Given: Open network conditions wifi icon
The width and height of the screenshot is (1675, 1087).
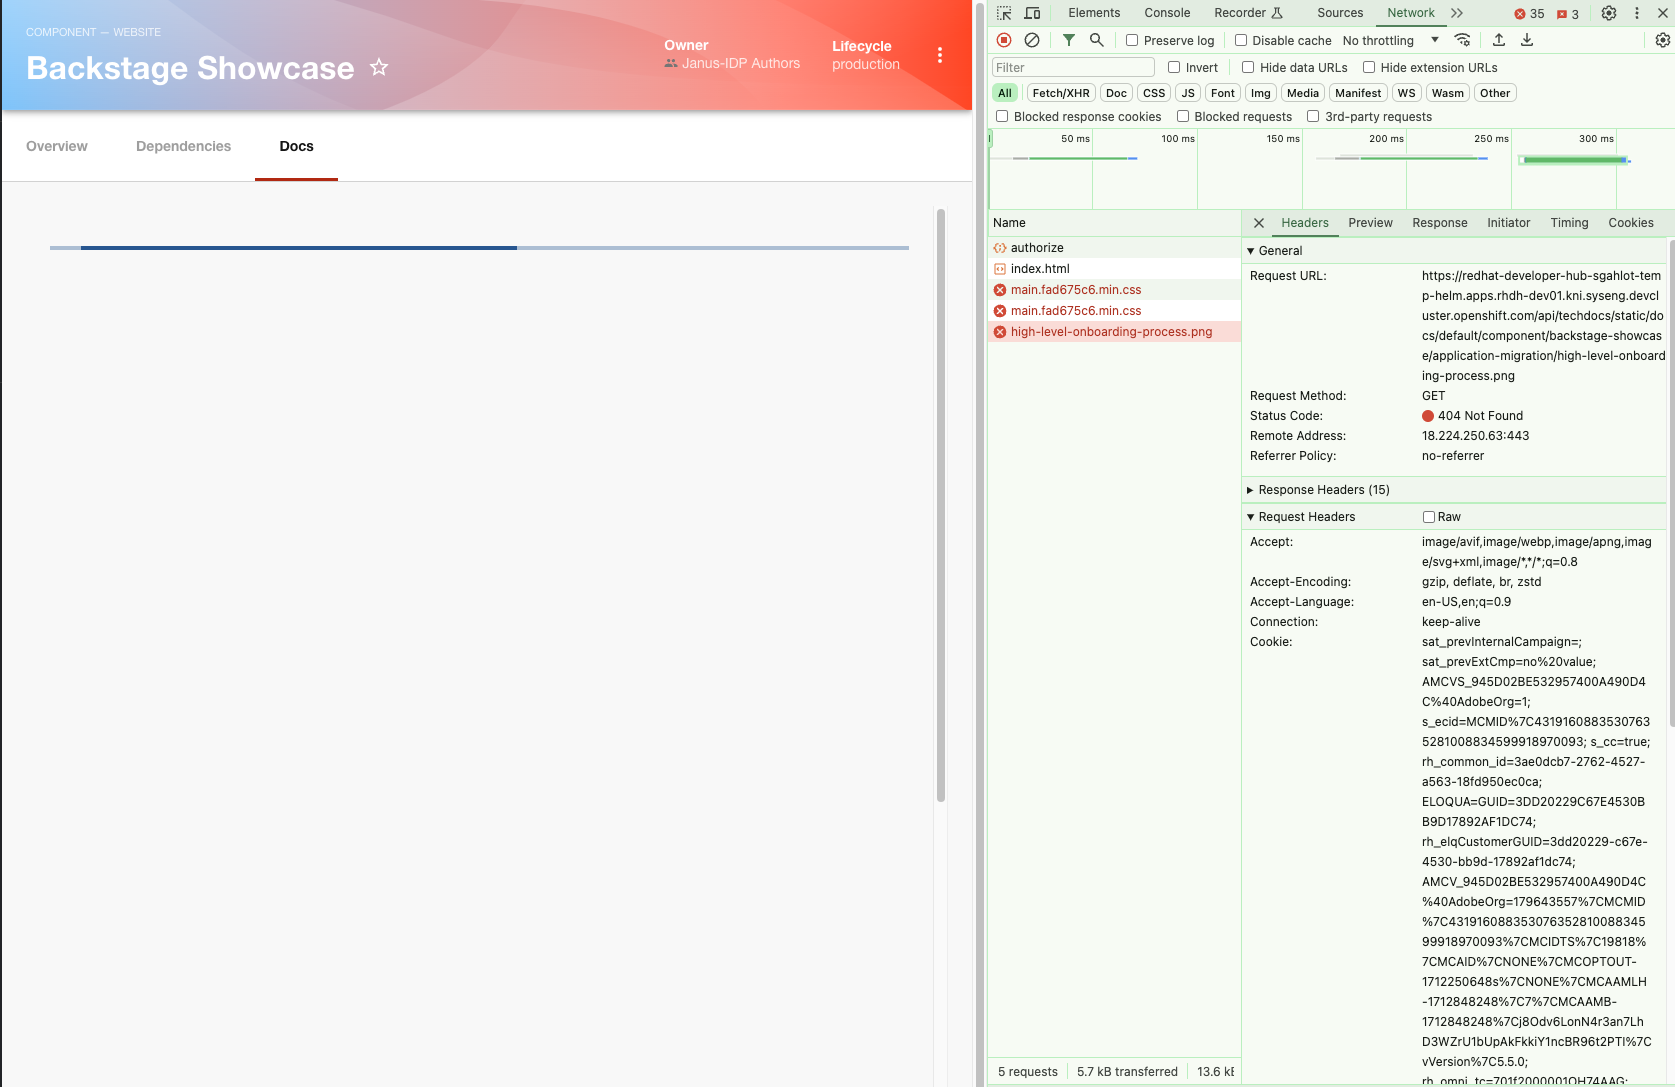Looking at the screenshot, I should tap(1462, 40).
